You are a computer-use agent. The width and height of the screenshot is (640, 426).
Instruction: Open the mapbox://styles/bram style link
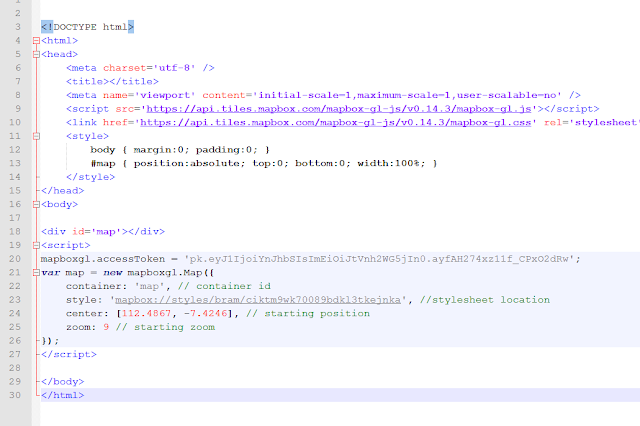point(258,300)
